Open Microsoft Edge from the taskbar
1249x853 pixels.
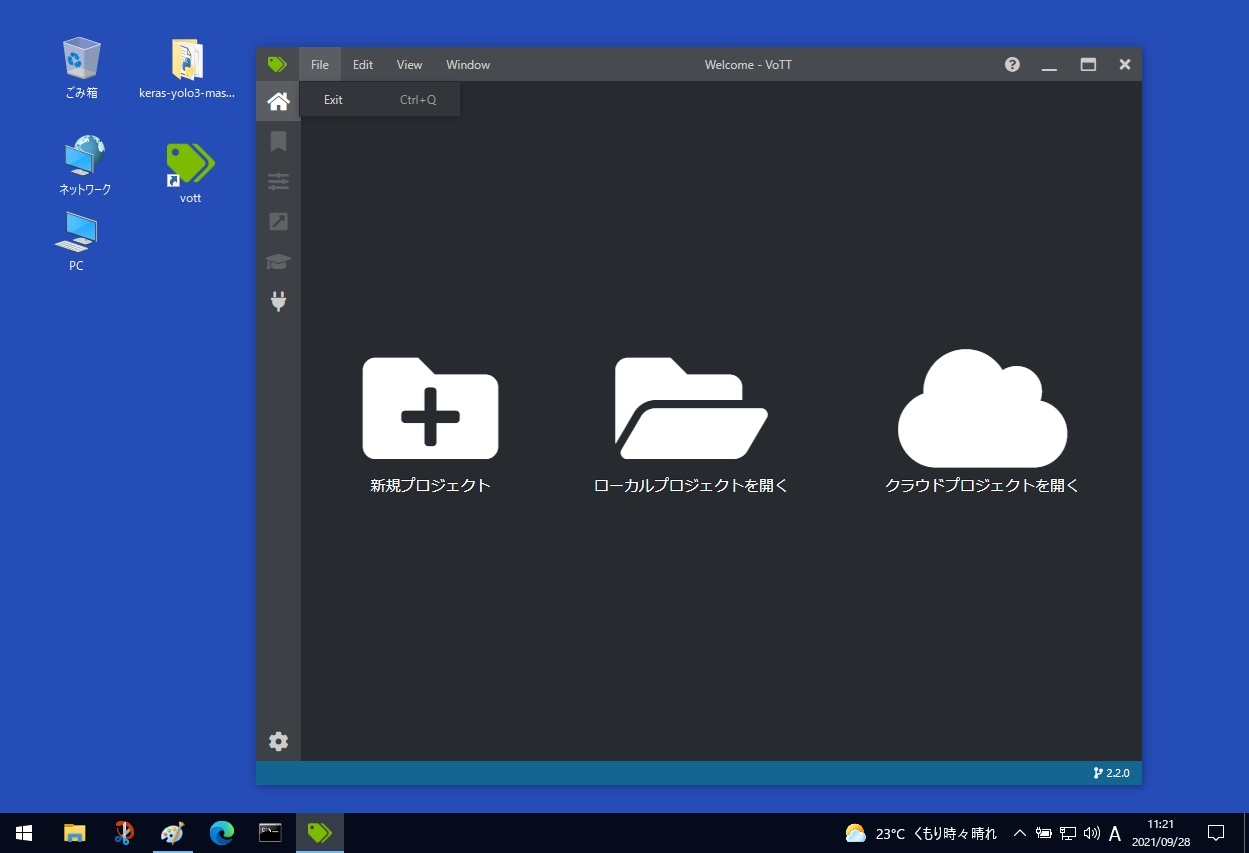221,833
